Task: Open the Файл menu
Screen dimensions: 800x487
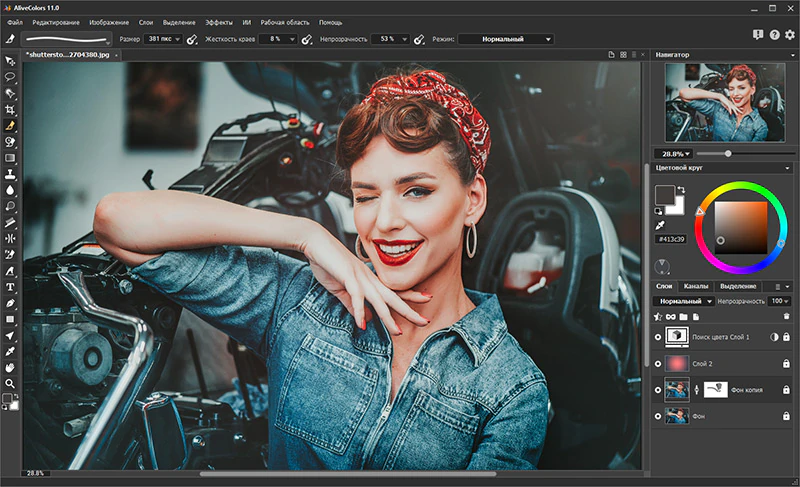Action: pos(15,22)
